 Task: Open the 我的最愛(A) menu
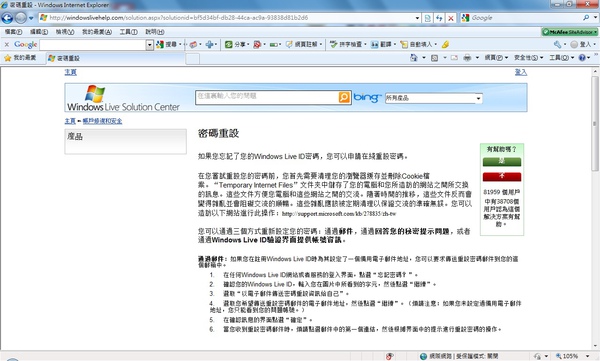(97, 32)
